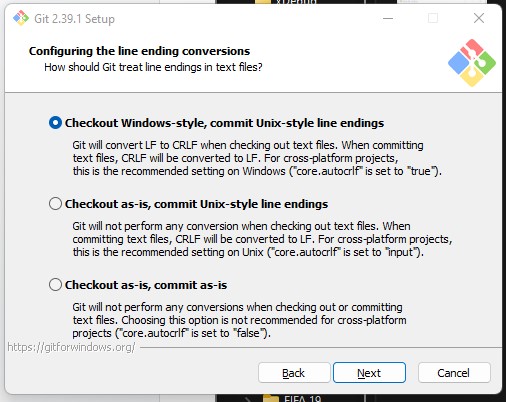Click the description mentioning core.autocrlf set to false
The image size is (506, 402).
pos(239,320)
